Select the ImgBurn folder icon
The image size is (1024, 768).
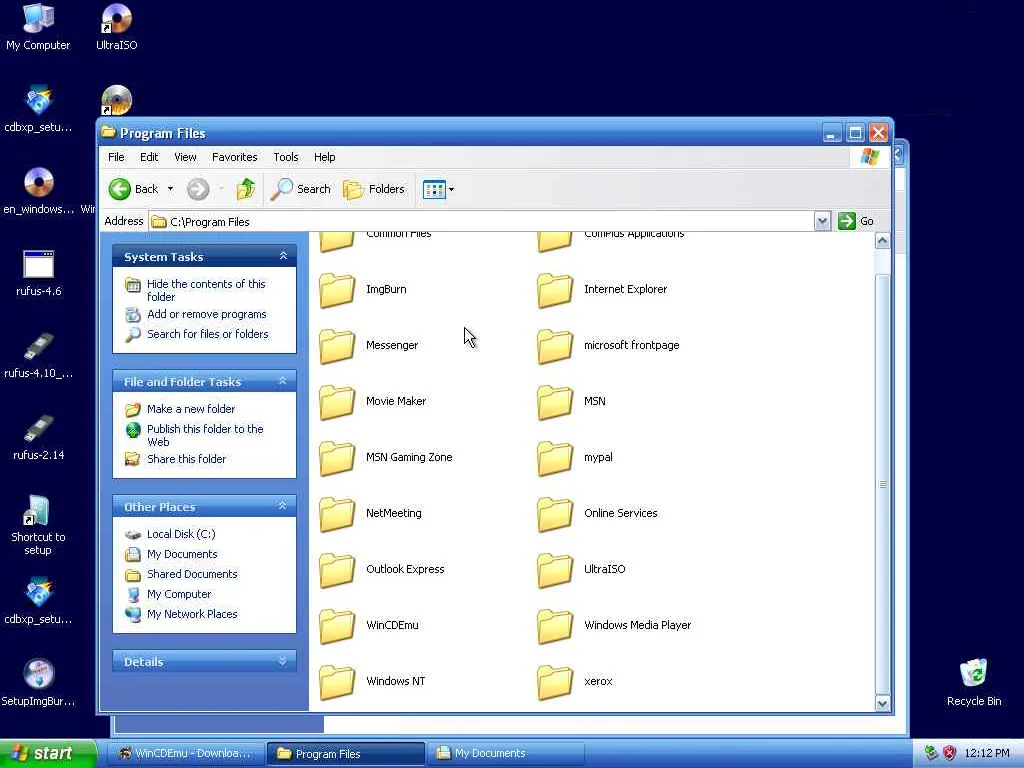337,291
